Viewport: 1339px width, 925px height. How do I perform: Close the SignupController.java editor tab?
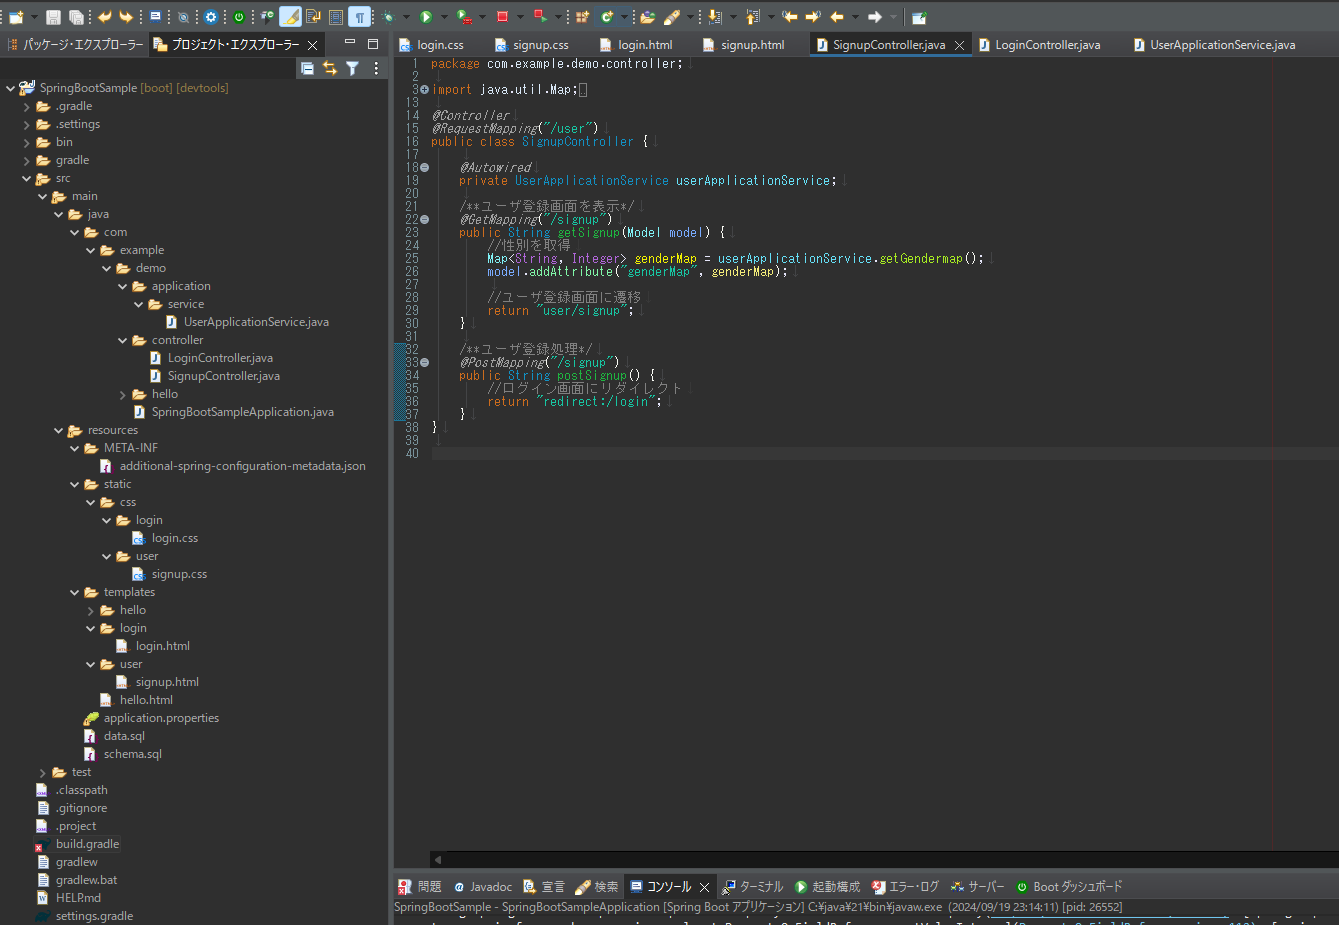click(959, 45)
